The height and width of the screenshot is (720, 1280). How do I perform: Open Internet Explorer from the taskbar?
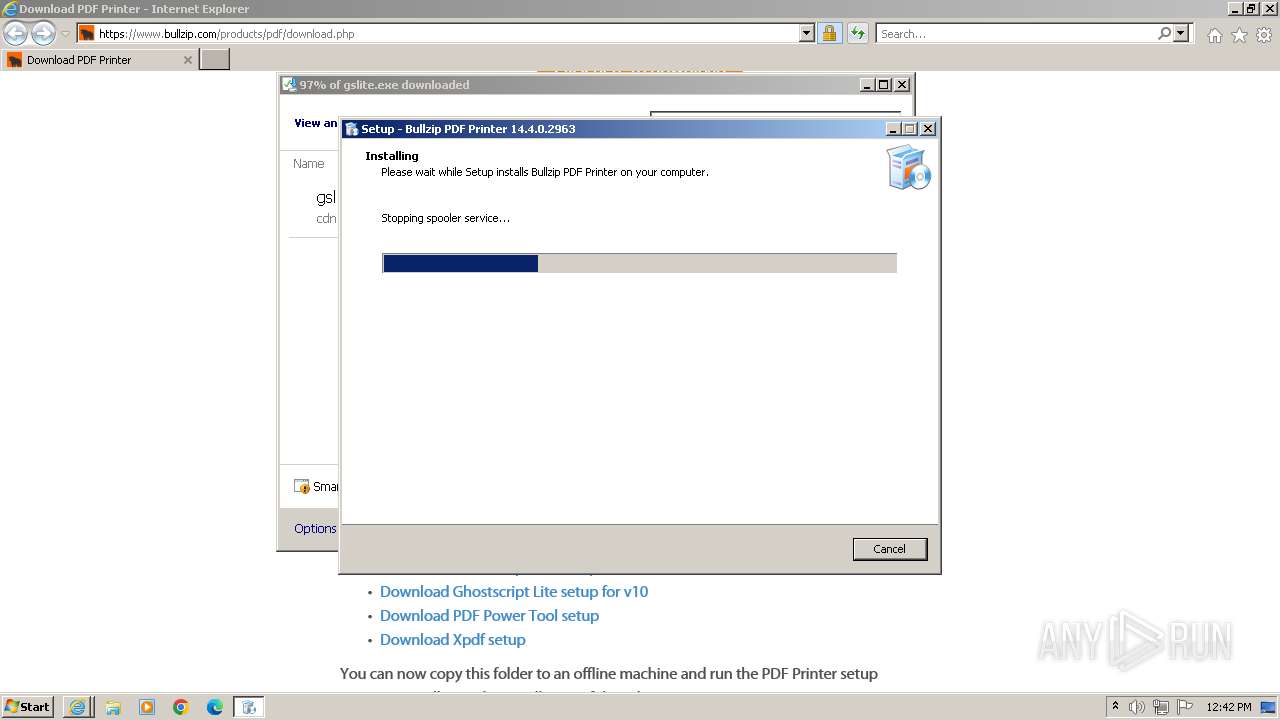tap(77, 707)
